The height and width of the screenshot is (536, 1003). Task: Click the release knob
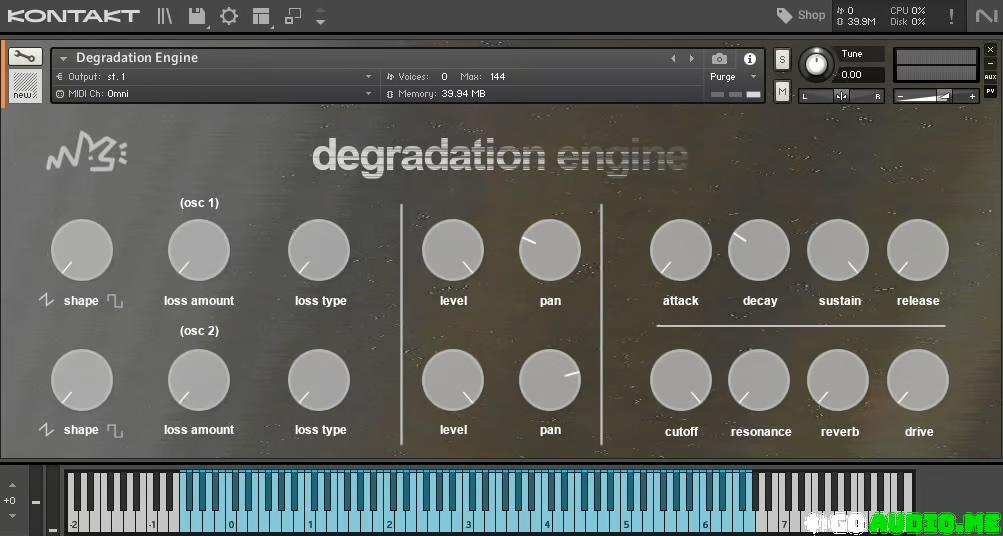[918, 250]
